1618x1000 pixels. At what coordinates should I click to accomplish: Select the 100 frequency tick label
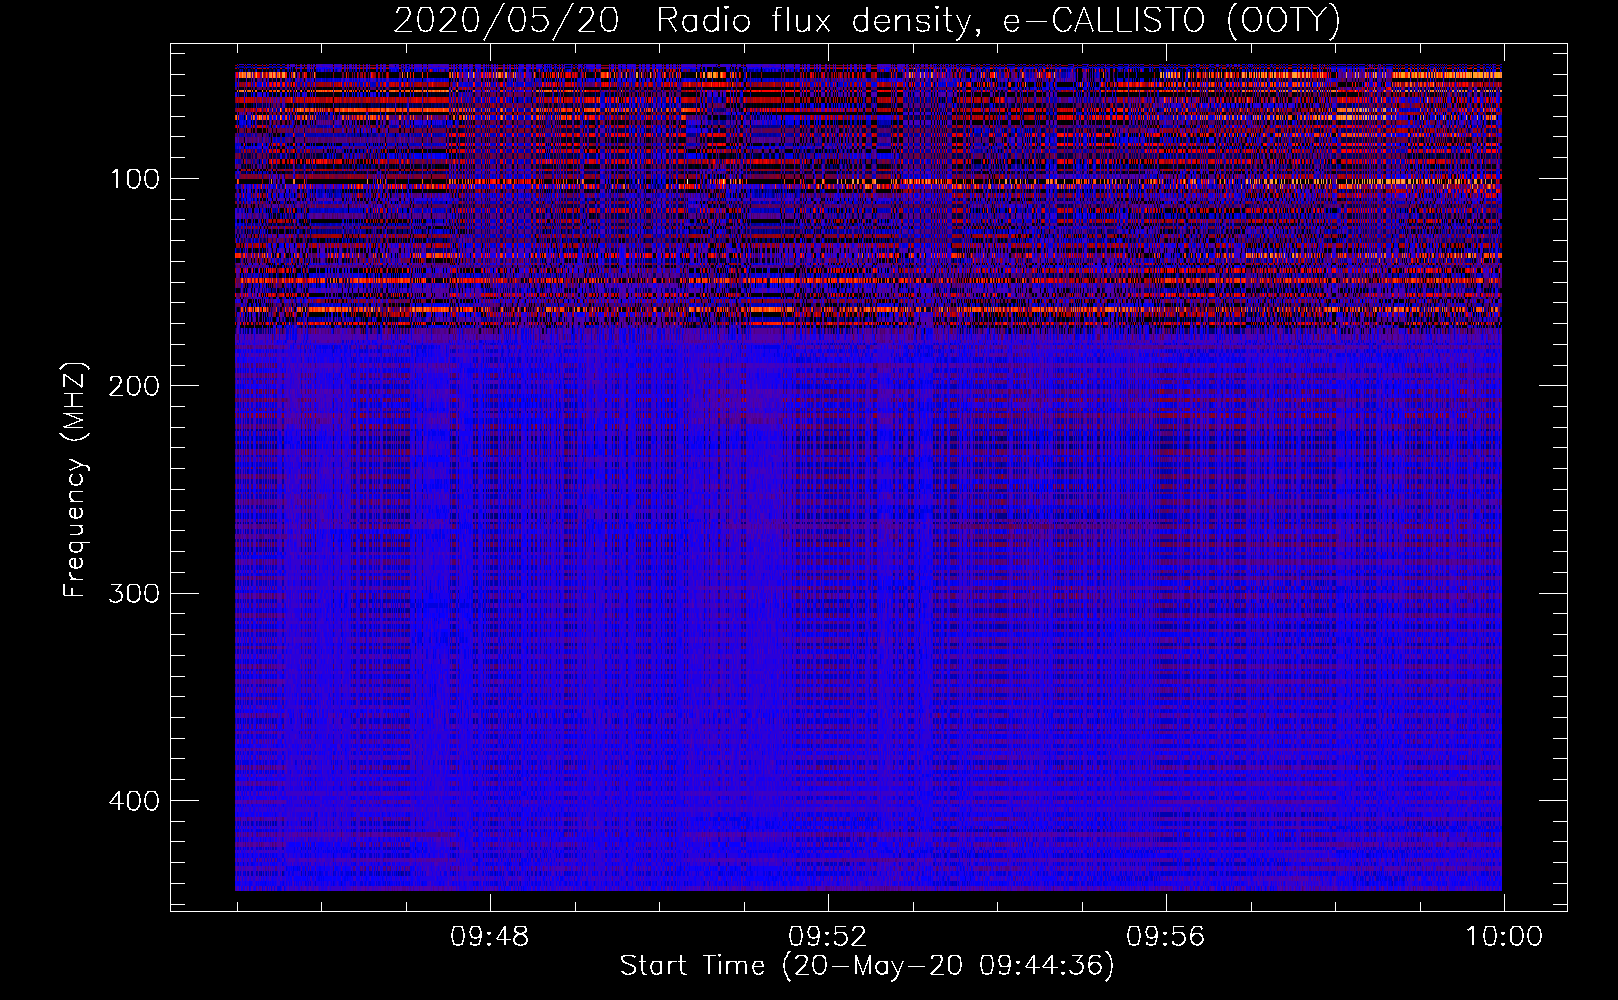134,180
